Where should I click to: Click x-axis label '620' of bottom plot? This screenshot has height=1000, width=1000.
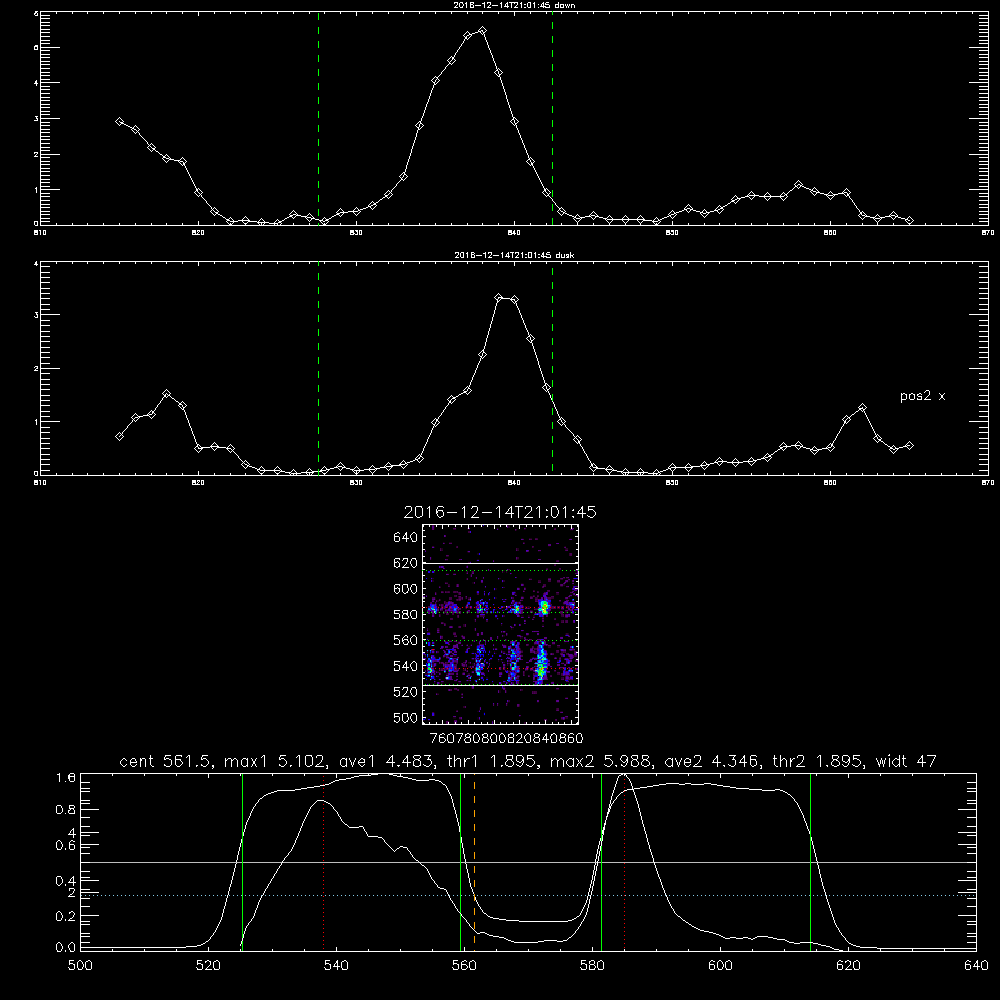[x=848, y=966]
